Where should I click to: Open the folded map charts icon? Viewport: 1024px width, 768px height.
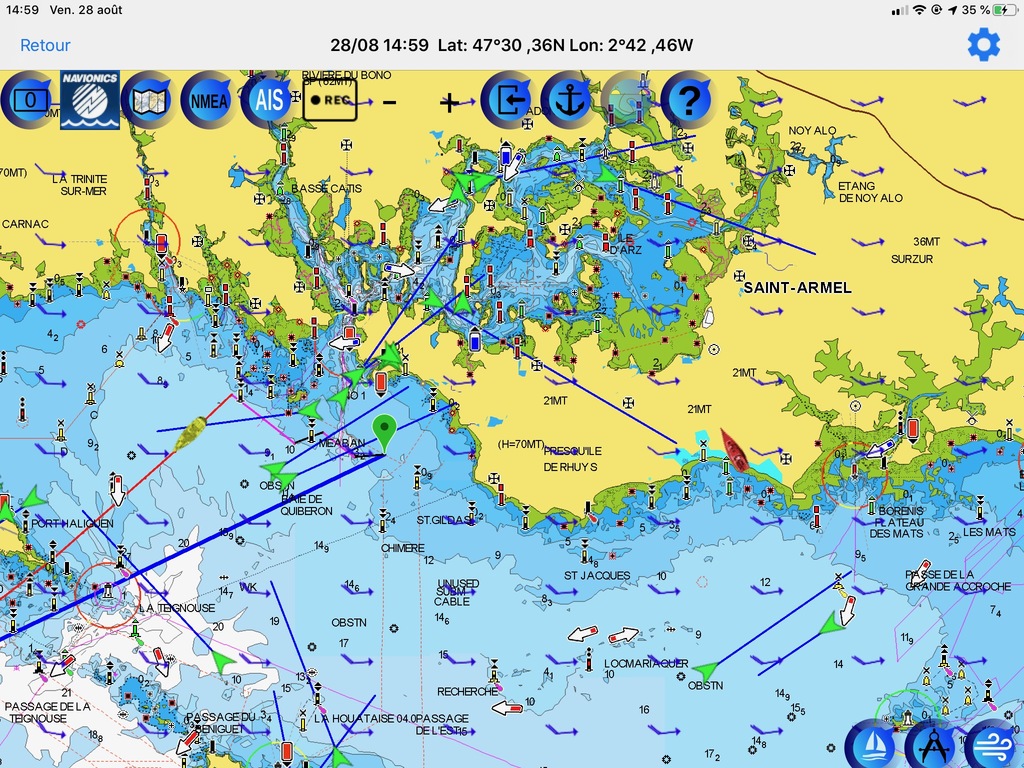click(x=150, y=100)
